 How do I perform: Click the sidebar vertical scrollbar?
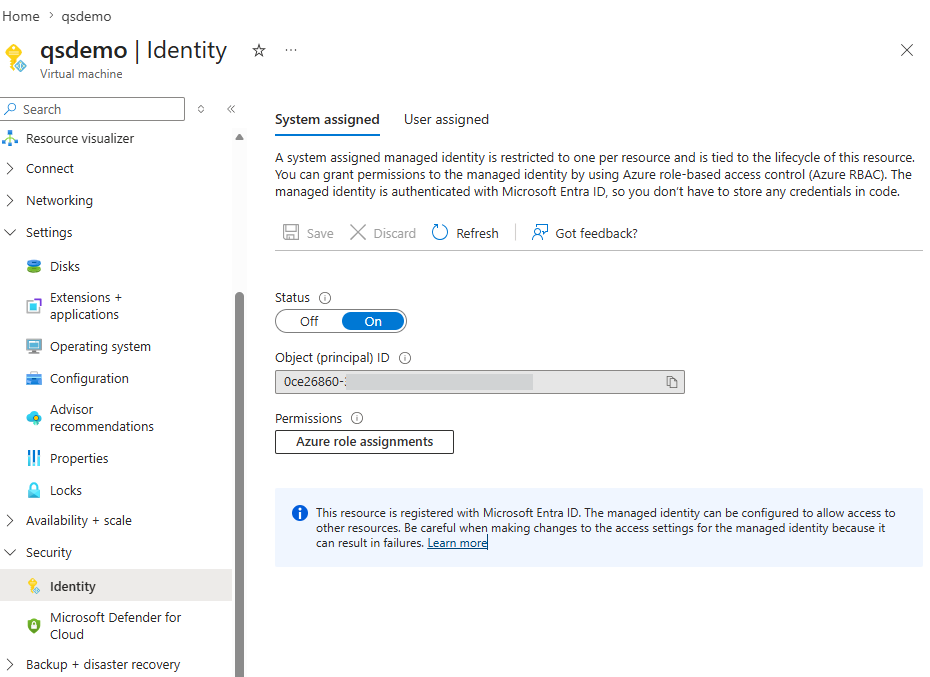pyautogui.click(x=240, y=484)
